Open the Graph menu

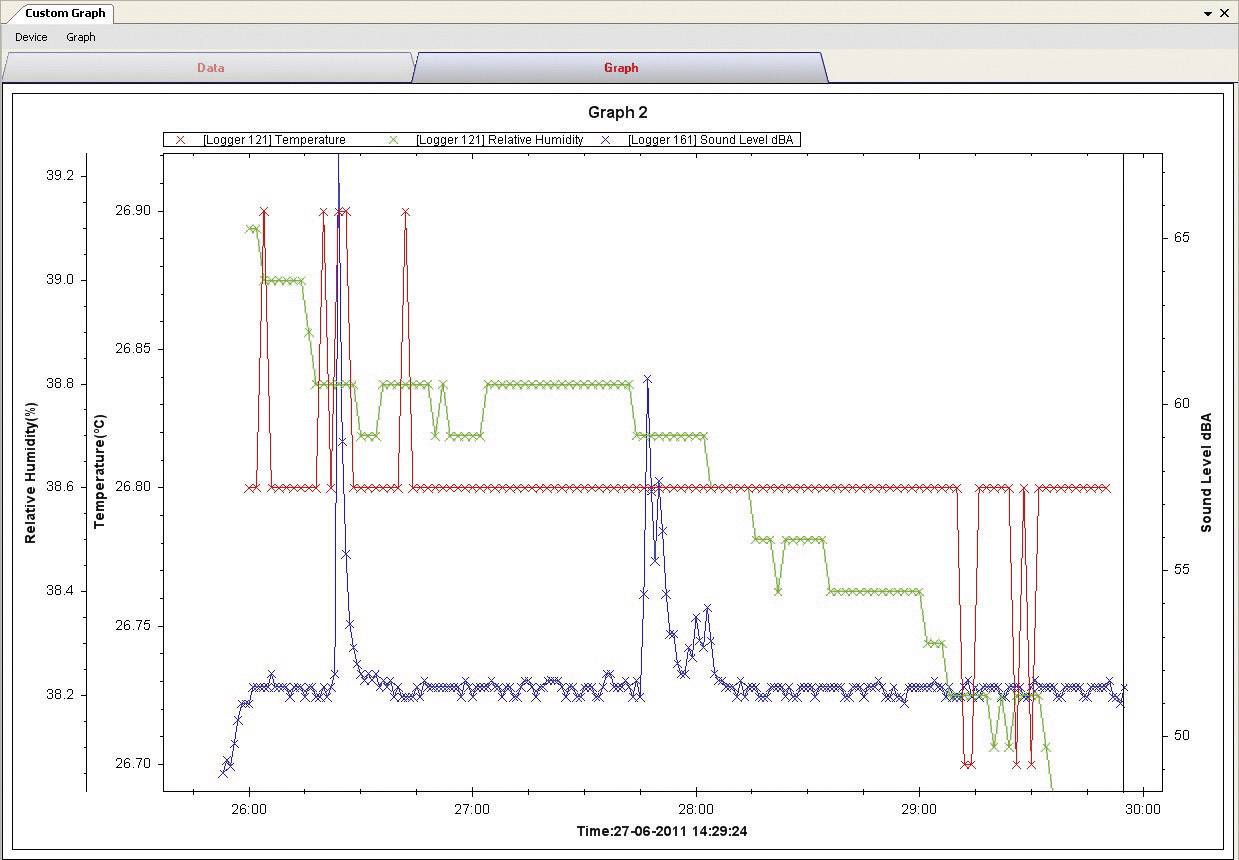tap(81, 37)
